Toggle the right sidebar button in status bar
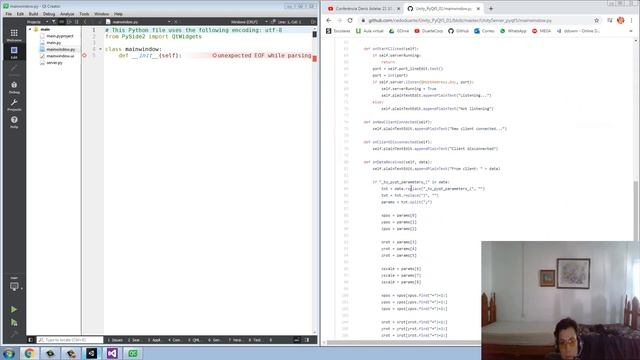640x360 pixels. (x=307, y=340)
